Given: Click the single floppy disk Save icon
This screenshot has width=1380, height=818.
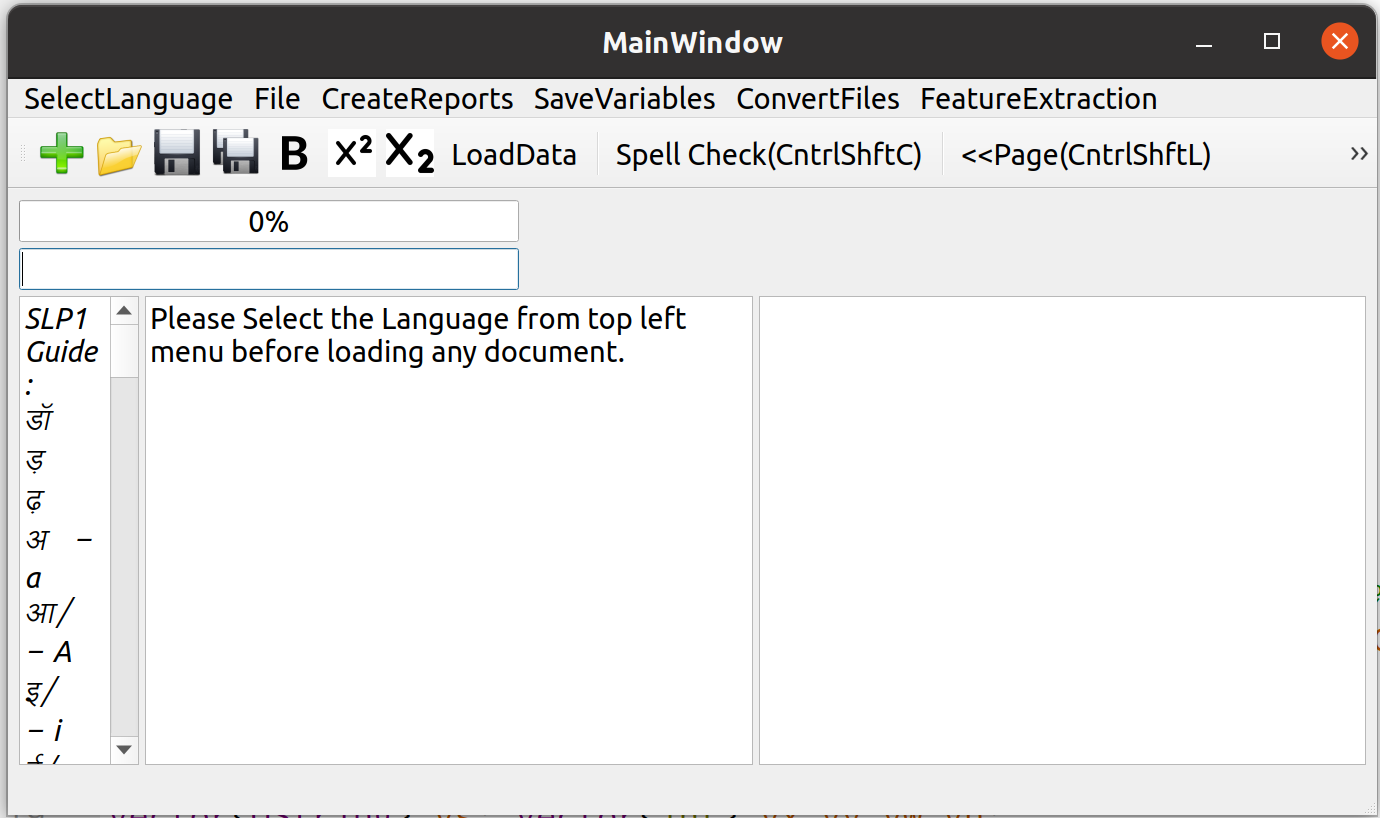Looking at the screenshot, I should tap(177, 154).
